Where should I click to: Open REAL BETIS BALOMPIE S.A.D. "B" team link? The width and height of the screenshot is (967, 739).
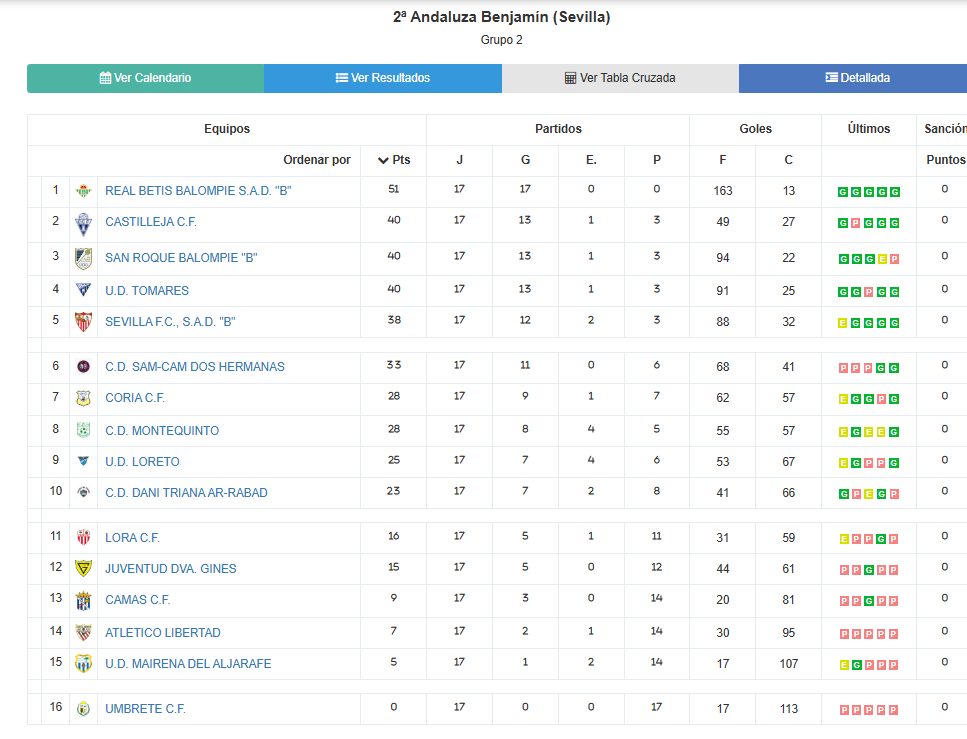[x=198, y=191]
